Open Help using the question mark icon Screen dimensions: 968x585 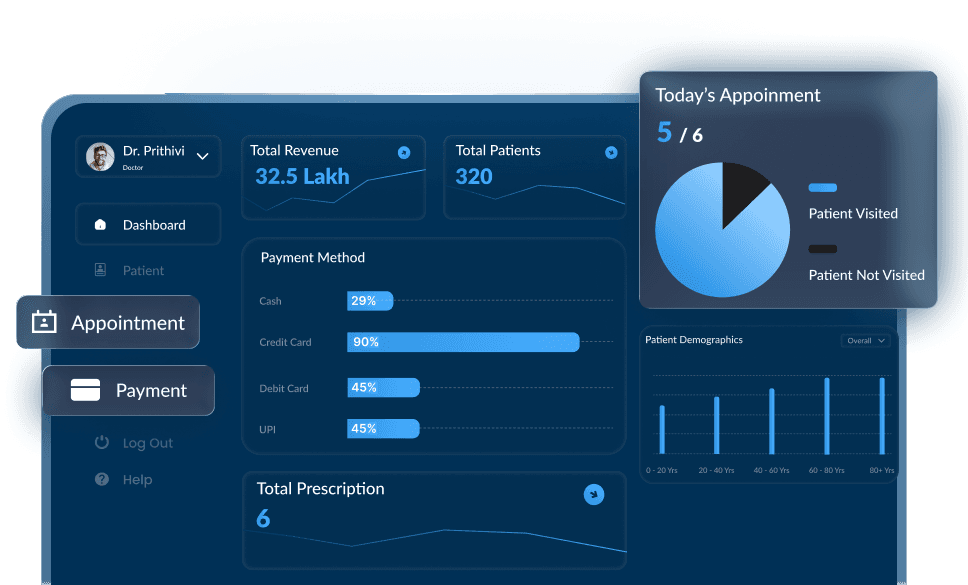tap(101, 479)
